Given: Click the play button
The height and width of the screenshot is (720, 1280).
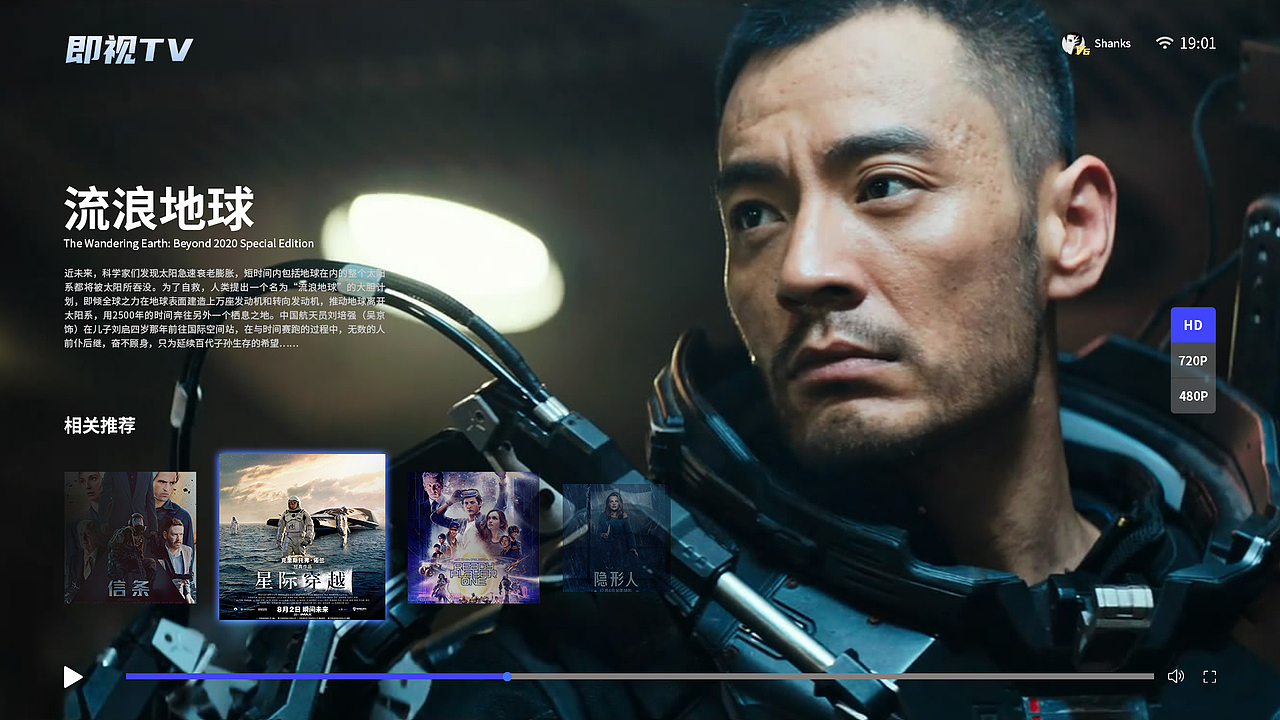Looking at the screenshot, I should point(73,677).
